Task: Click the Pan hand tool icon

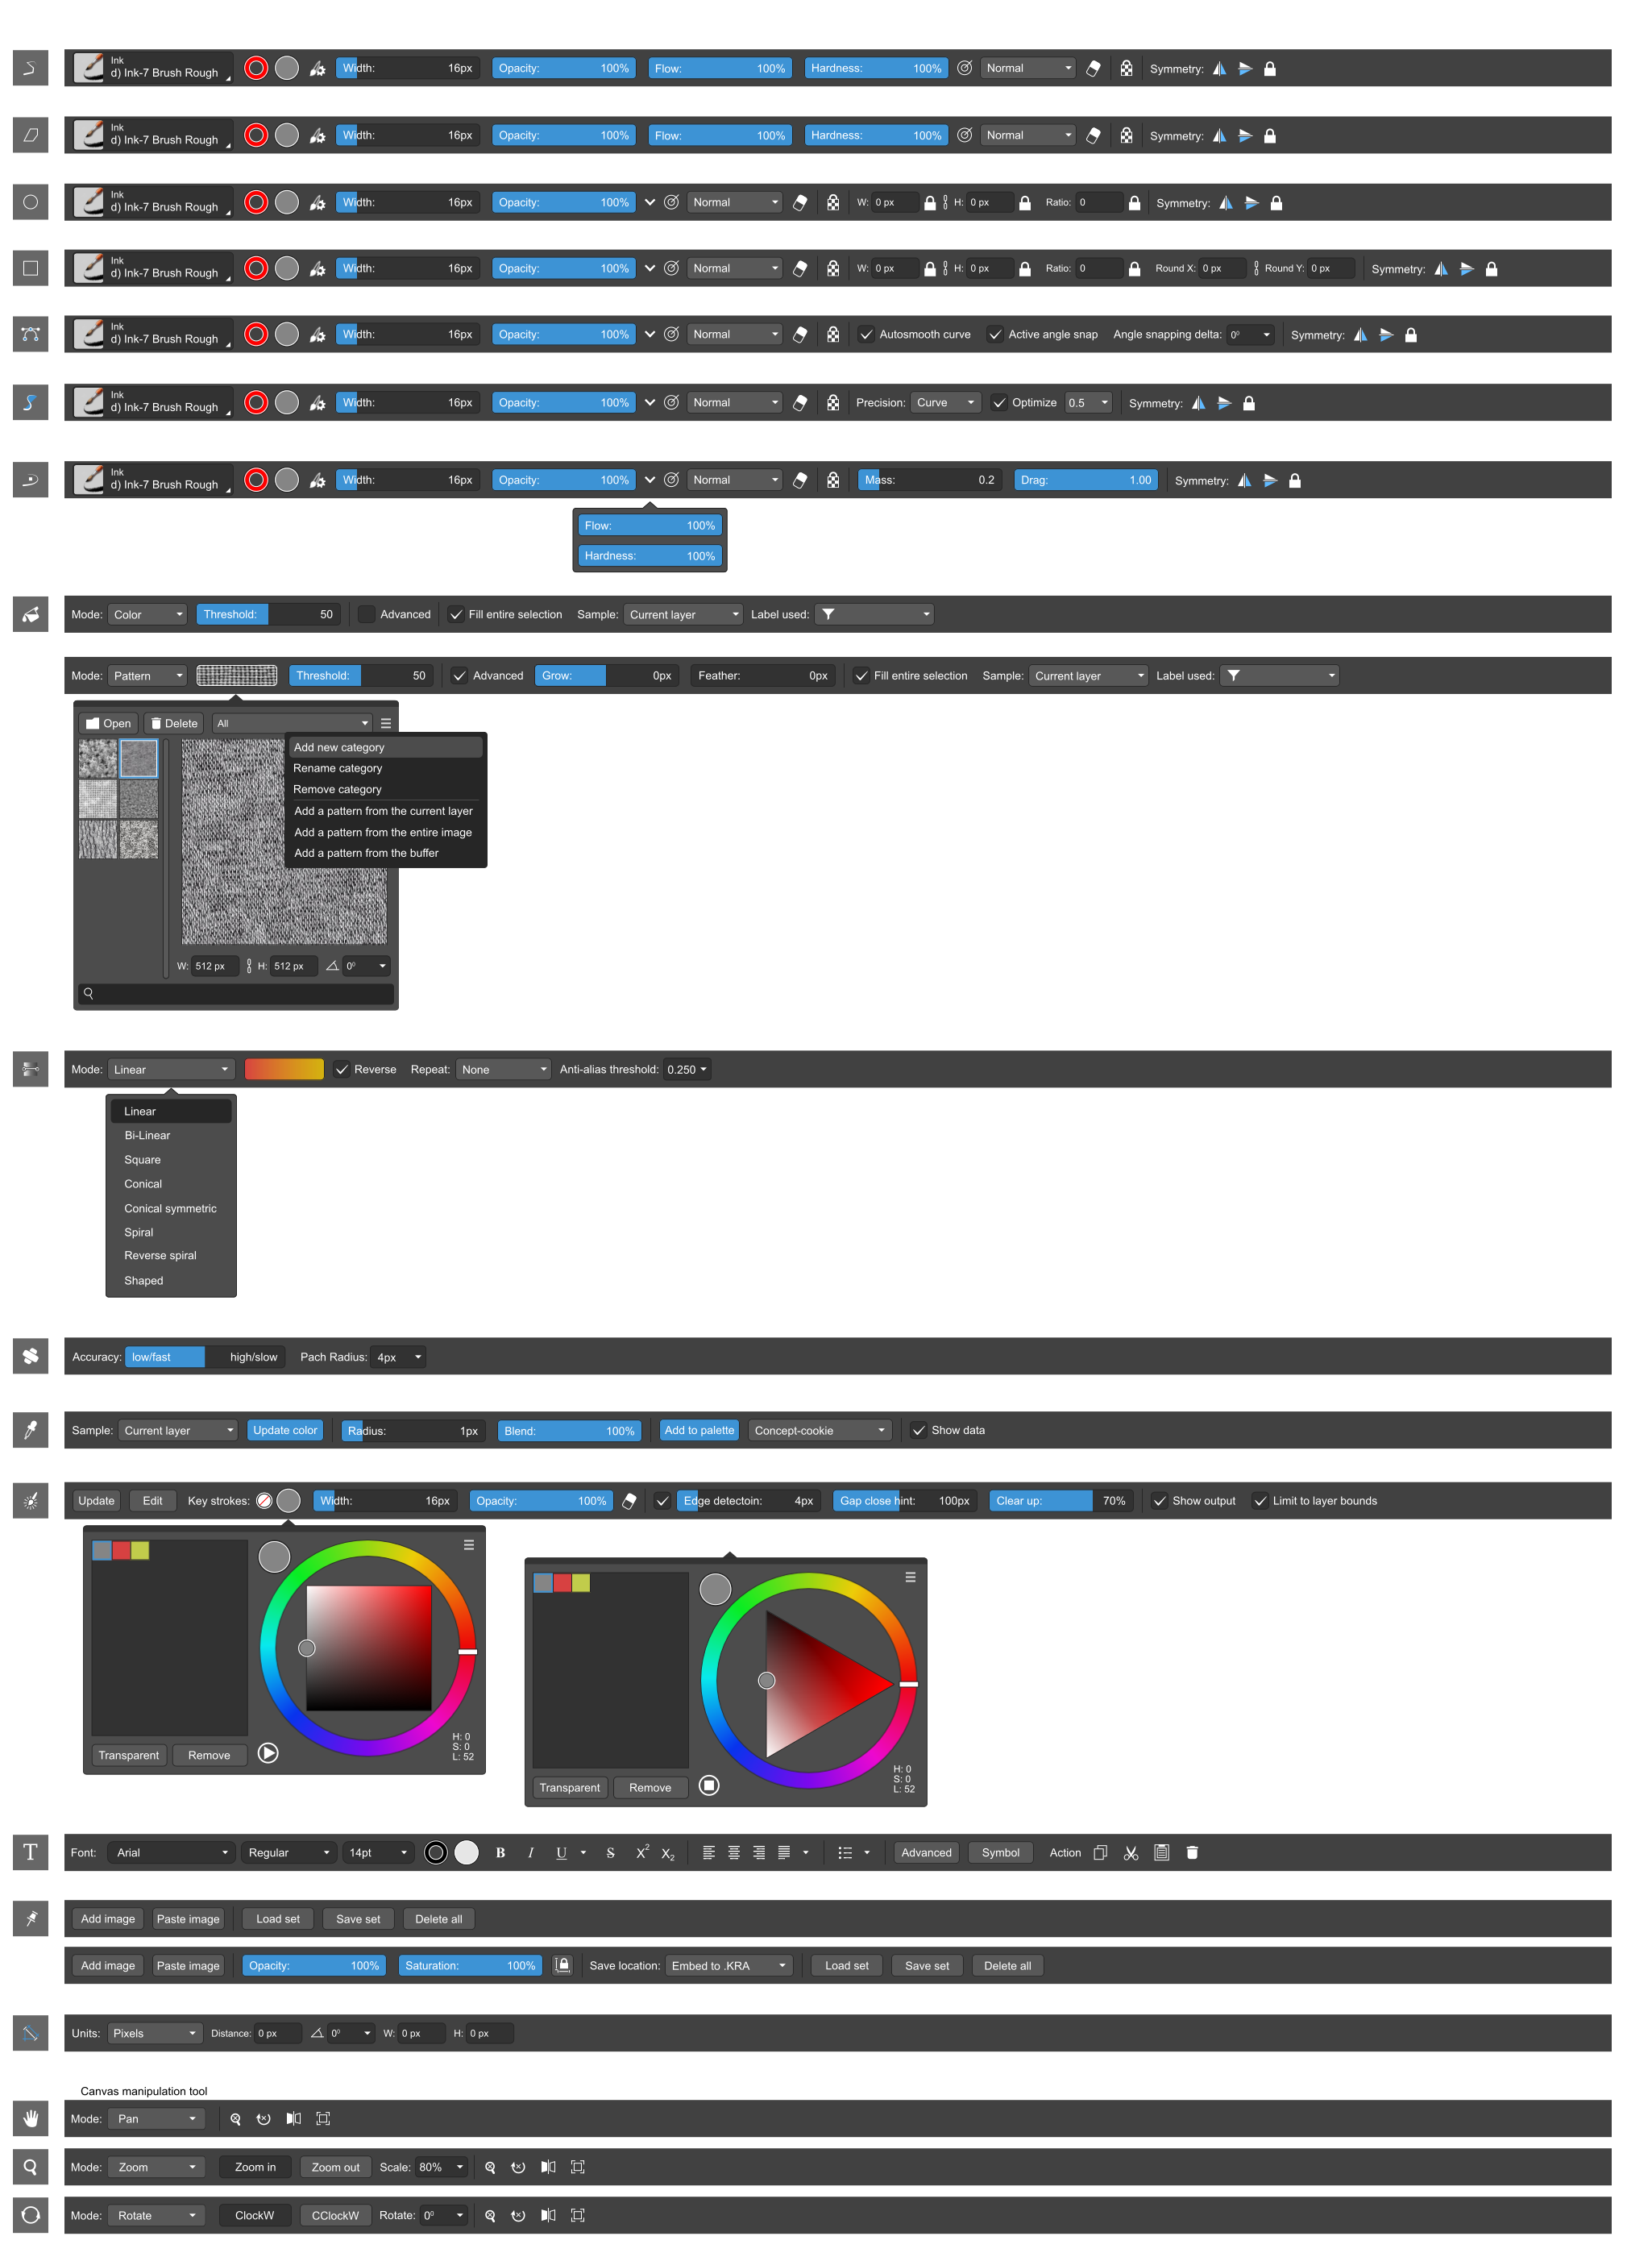Action: 30,2118
